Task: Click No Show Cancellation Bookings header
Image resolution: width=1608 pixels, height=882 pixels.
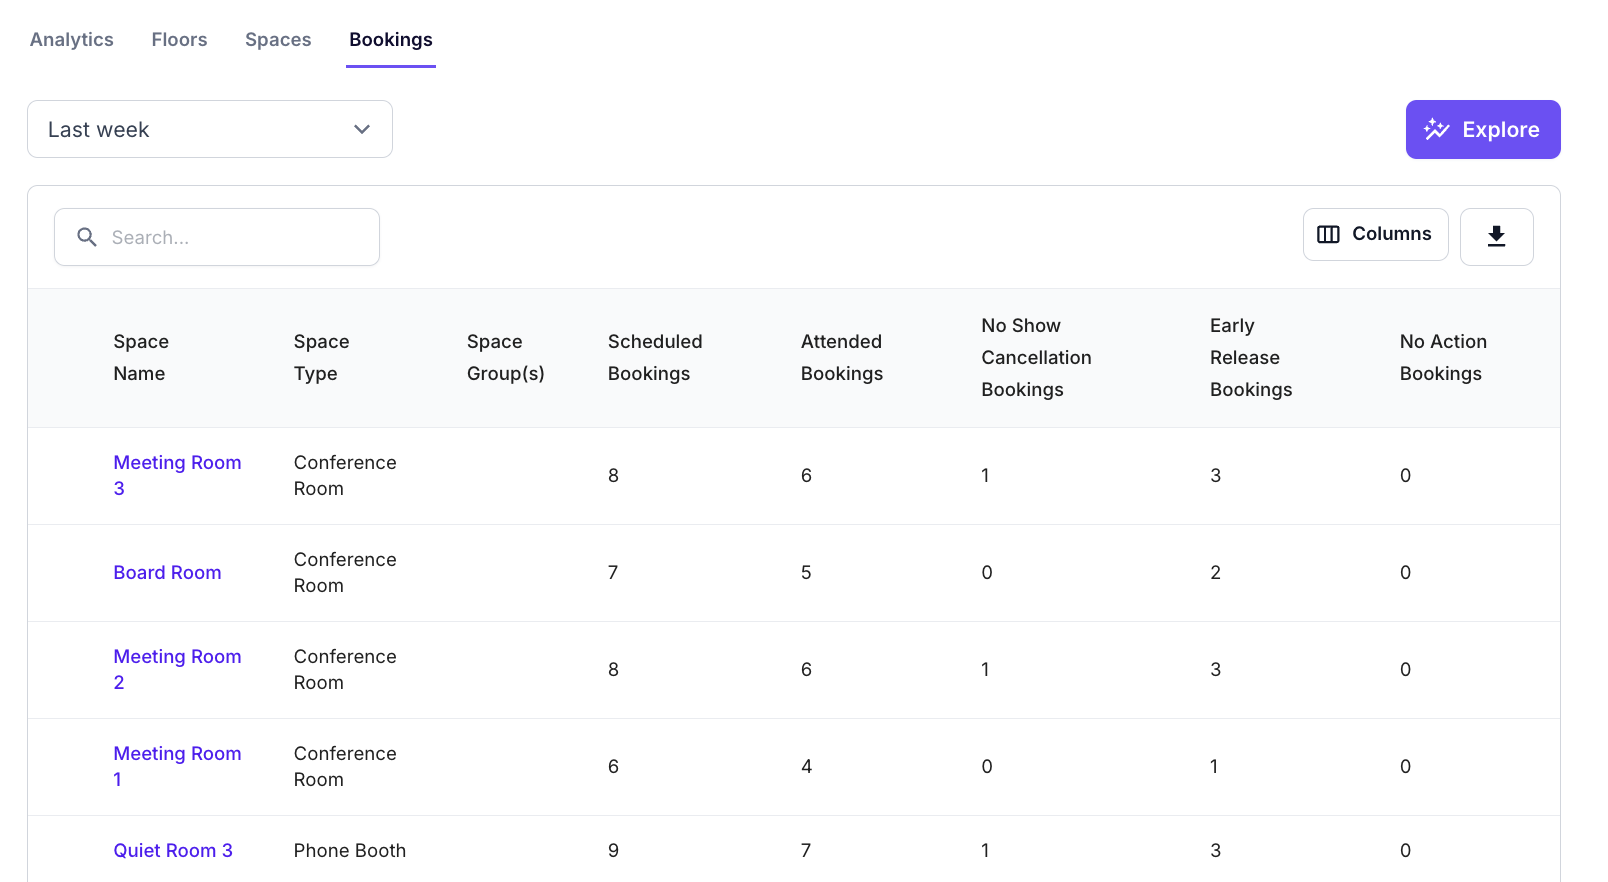Action: 1036,357
